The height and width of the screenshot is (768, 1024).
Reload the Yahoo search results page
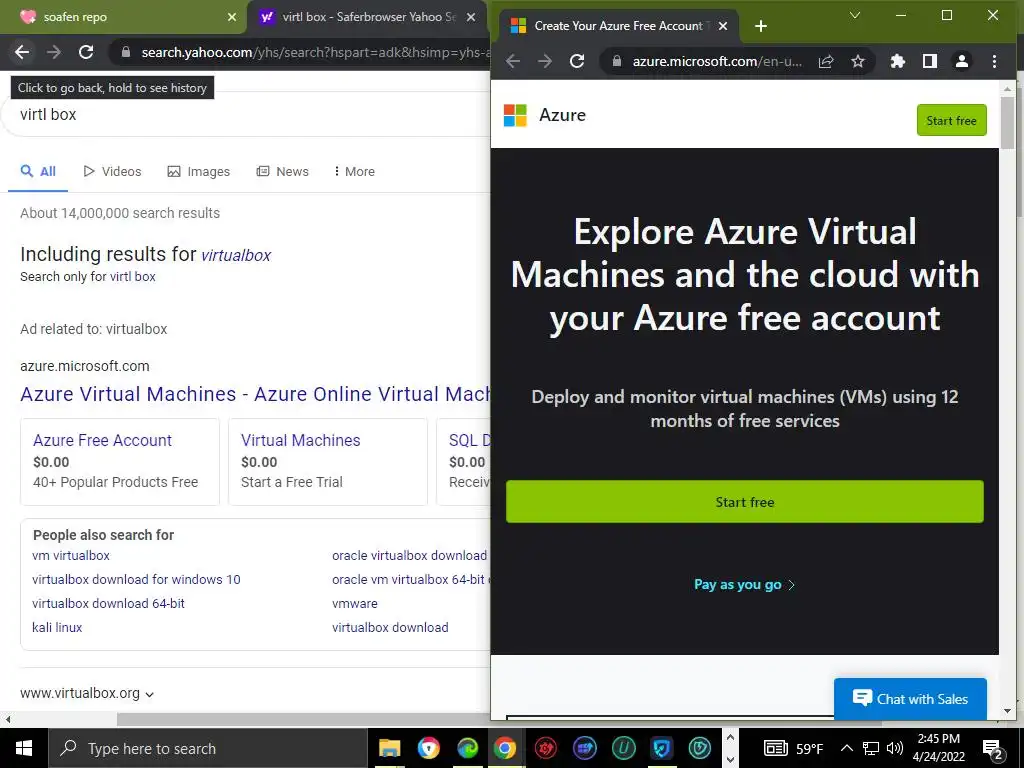point(86,52)
